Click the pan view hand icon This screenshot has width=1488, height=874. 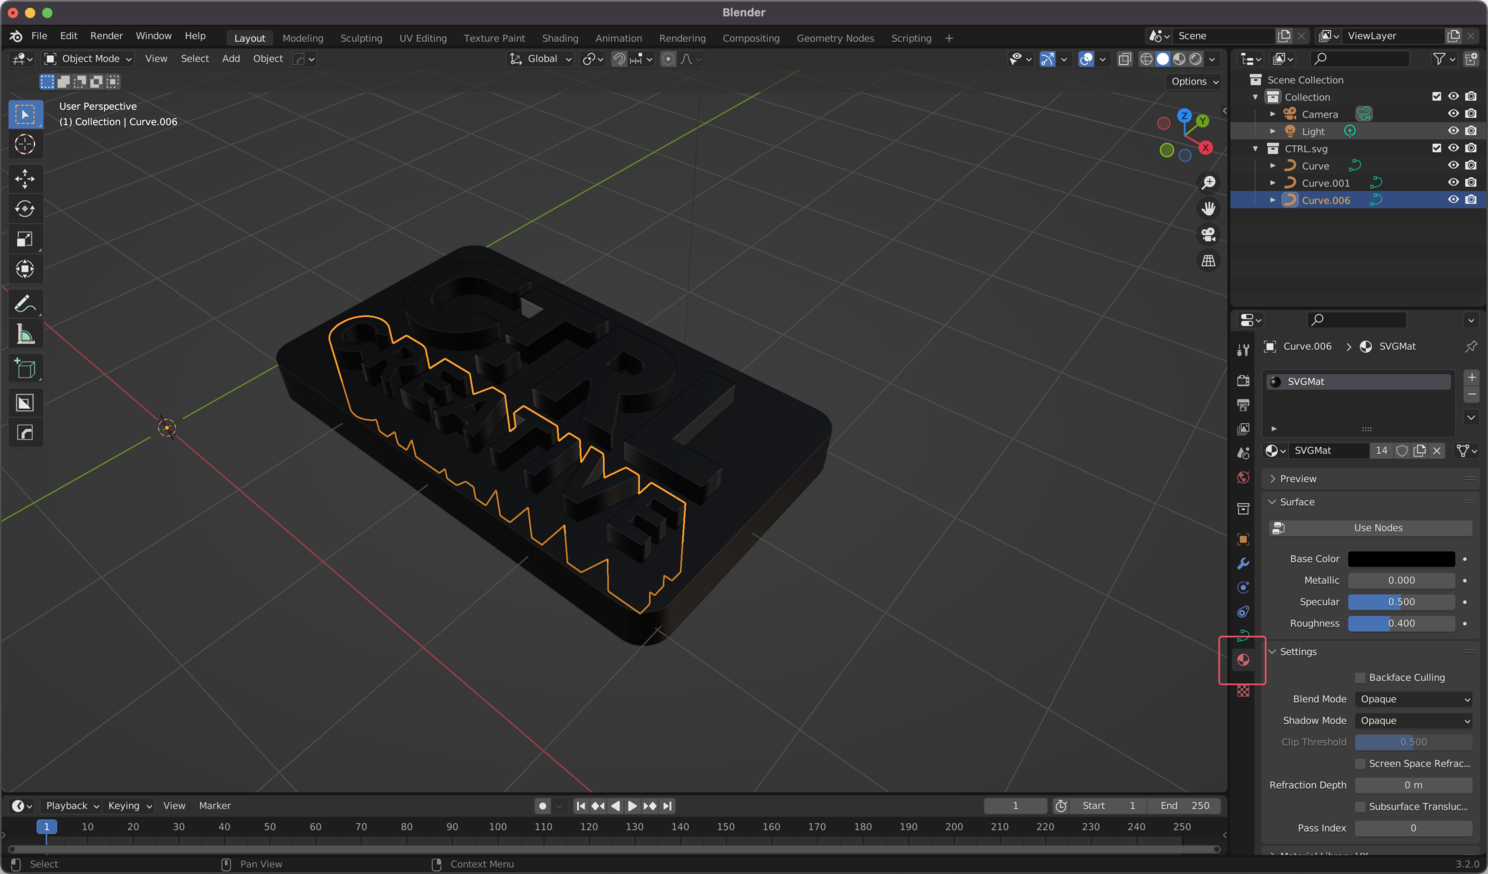click(1208, 209)
